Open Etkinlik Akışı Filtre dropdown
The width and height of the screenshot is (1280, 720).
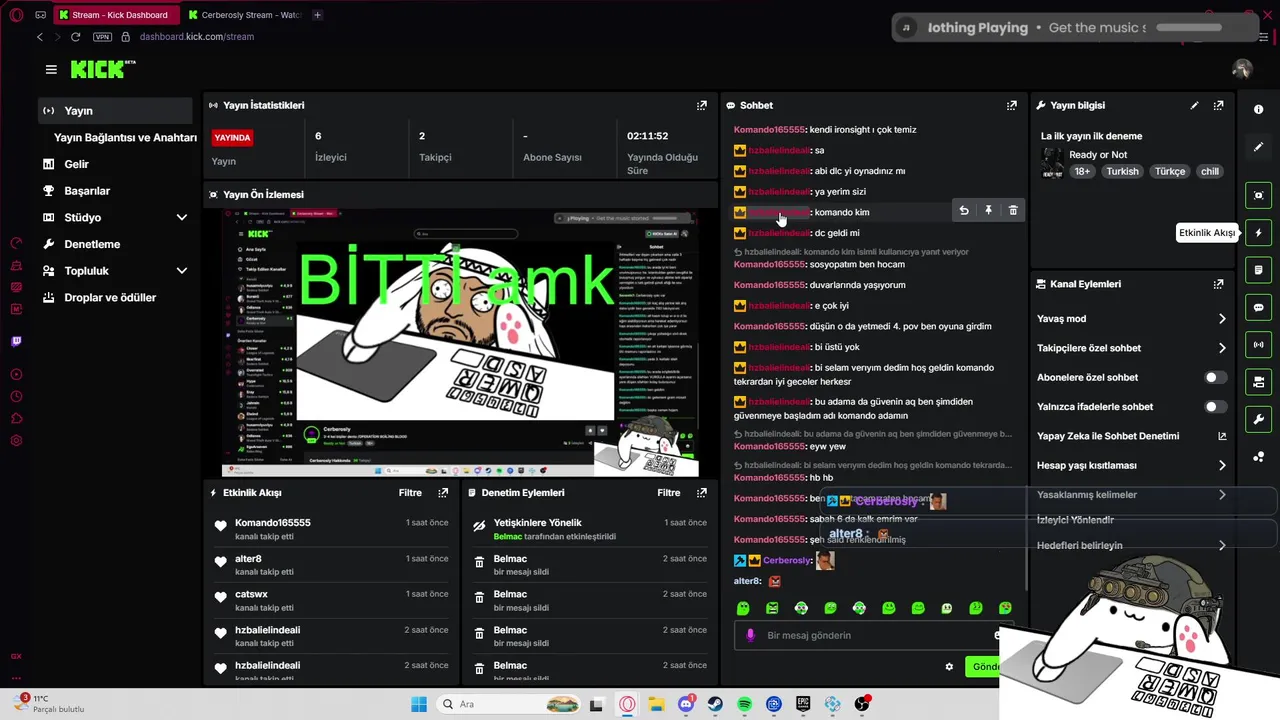tap(410, 493)
